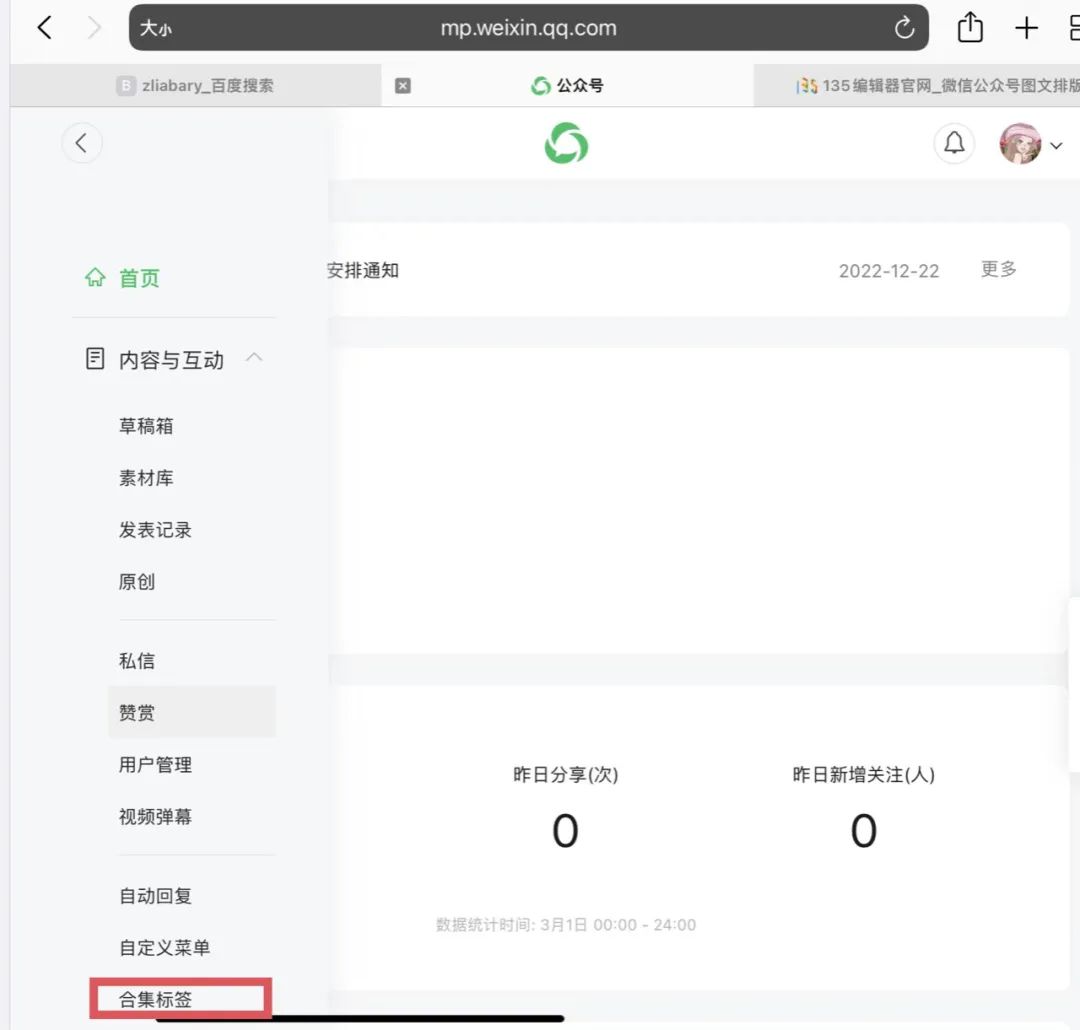Click the green WeChat Official Account logo
Screen dimensions: 1080x1030
coord(566,143)
